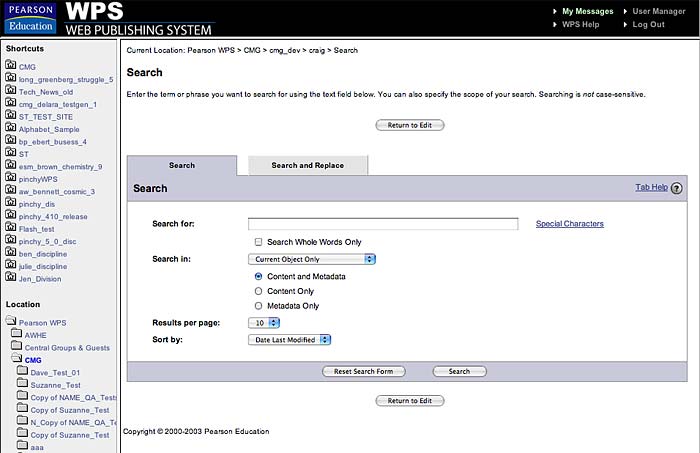Open the N_Copy of NAME_QA_Te folder link
The width and height of the screenshot is (700, 453).
[x=73, y=423]
